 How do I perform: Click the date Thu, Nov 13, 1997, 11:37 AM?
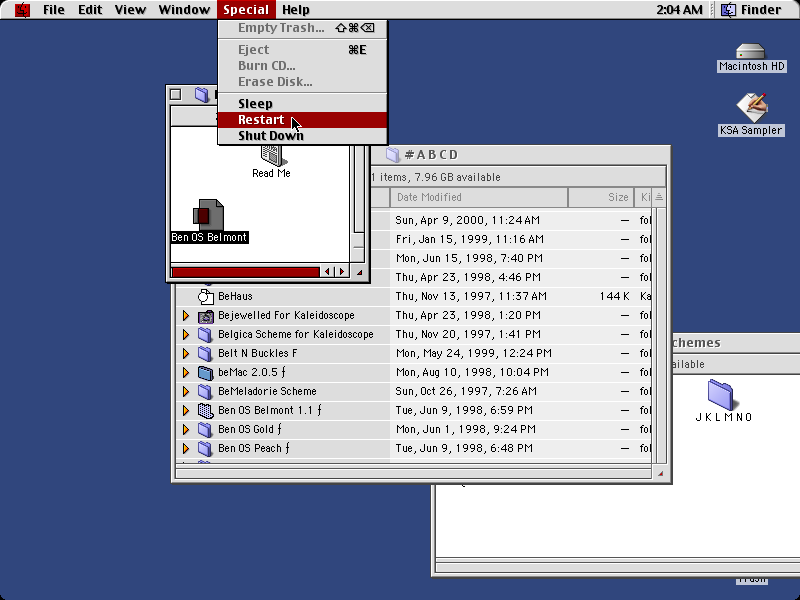click(x=471, y=296)
